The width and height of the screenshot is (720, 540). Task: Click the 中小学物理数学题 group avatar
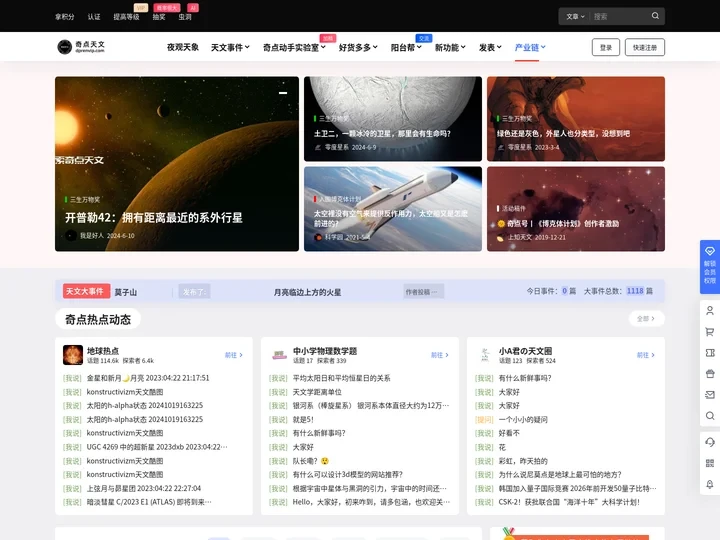[279, 355]
